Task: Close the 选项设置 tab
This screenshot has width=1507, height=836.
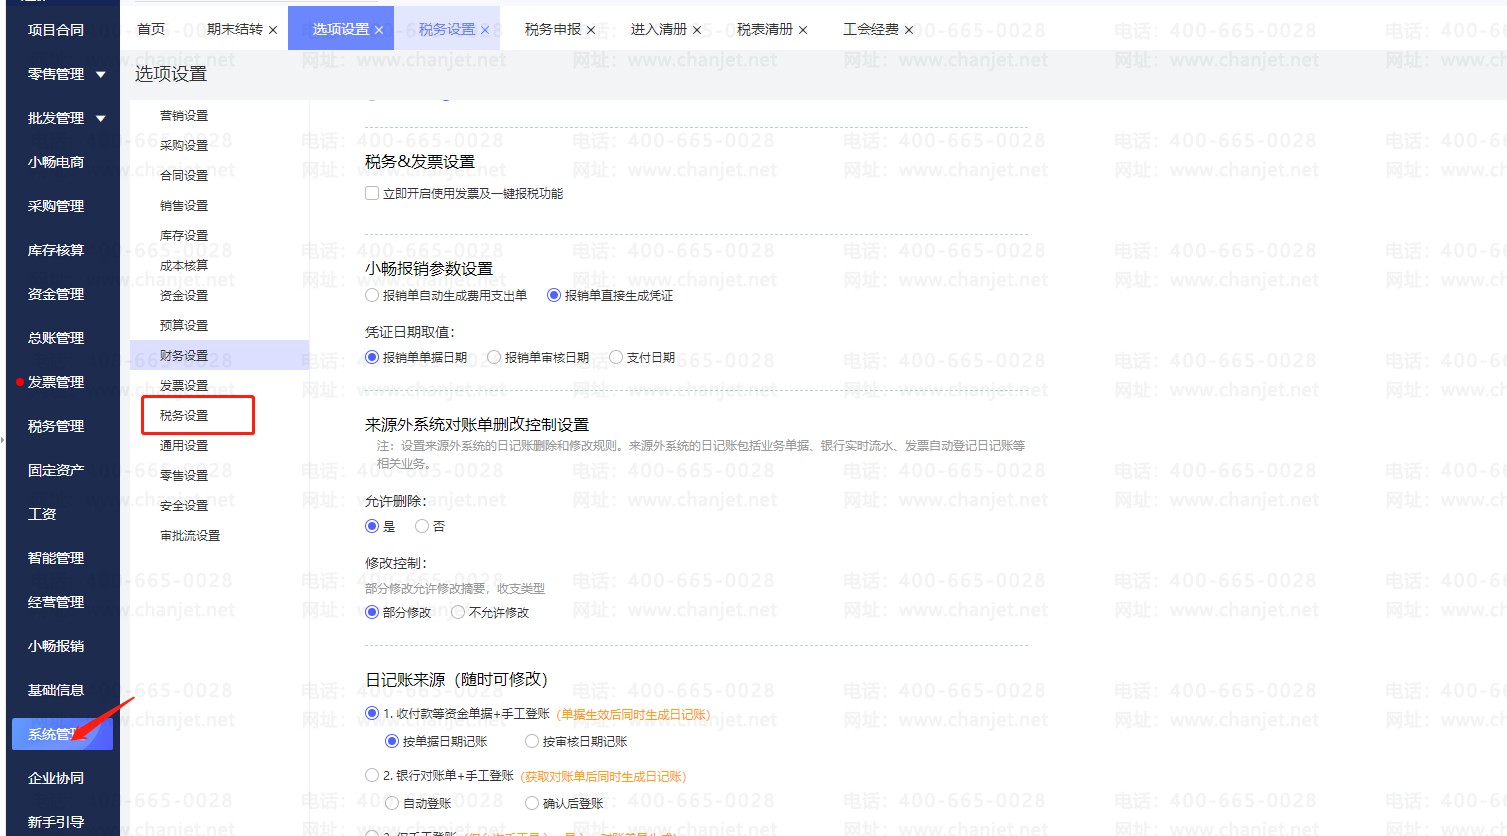Action: tap(379, 30)
